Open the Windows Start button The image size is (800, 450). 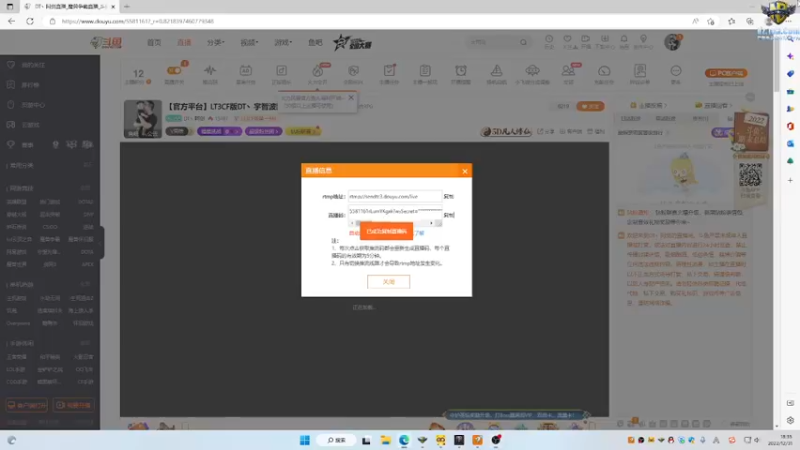(305, 440)
